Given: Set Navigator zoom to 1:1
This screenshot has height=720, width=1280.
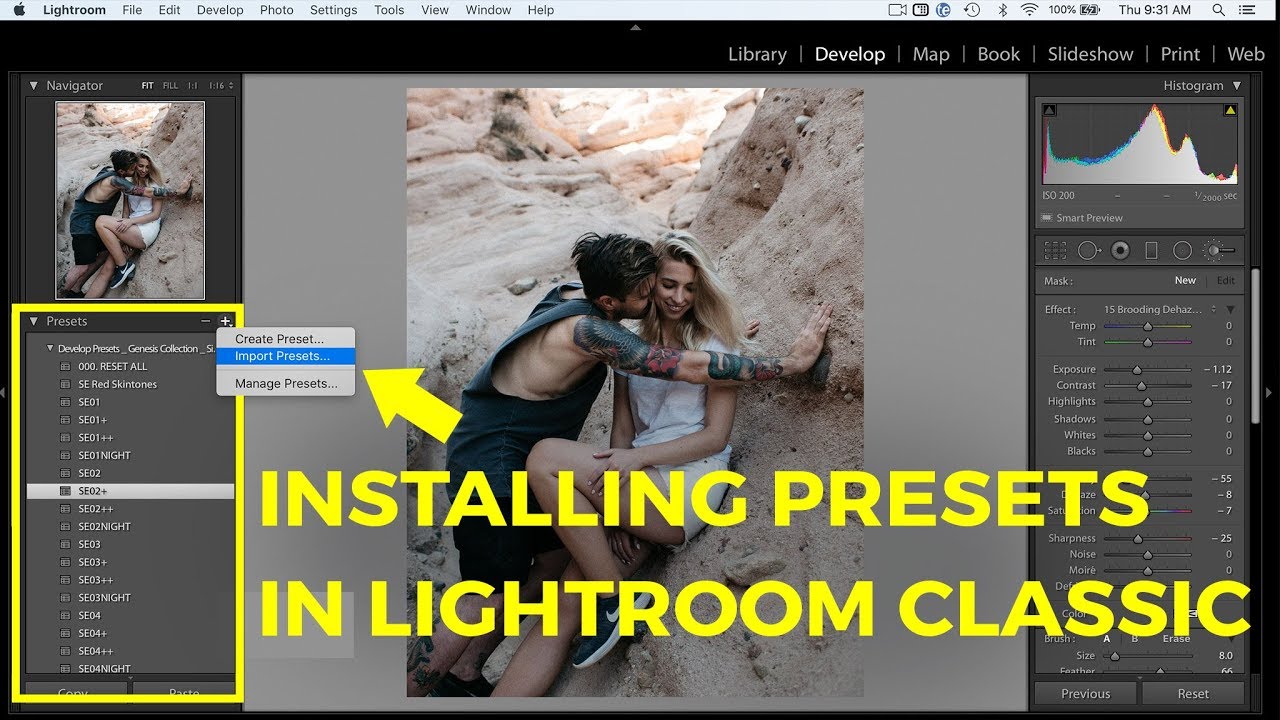Looking at the screenshot, I should (x=192, y=86).
